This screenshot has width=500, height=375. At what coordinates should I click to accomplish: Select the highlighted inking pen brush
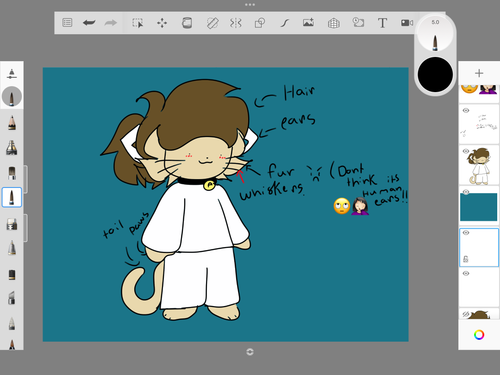12,197
